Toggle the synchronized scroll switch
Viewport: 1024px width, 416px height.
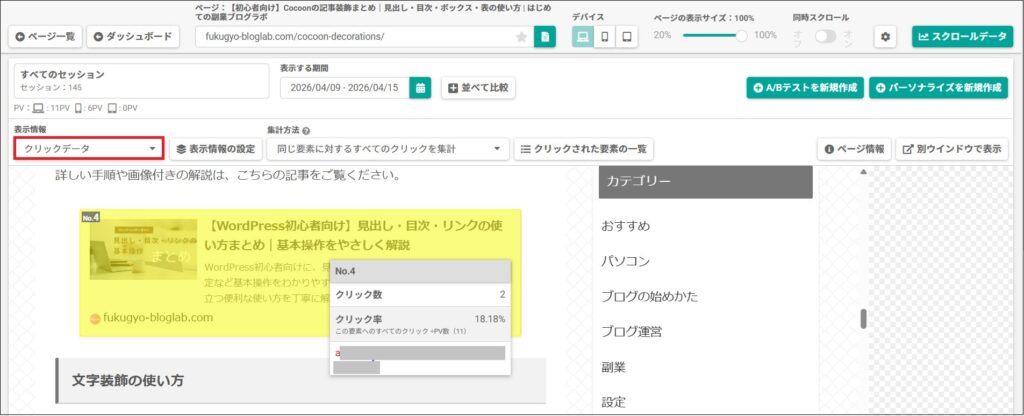click(825, 37)
